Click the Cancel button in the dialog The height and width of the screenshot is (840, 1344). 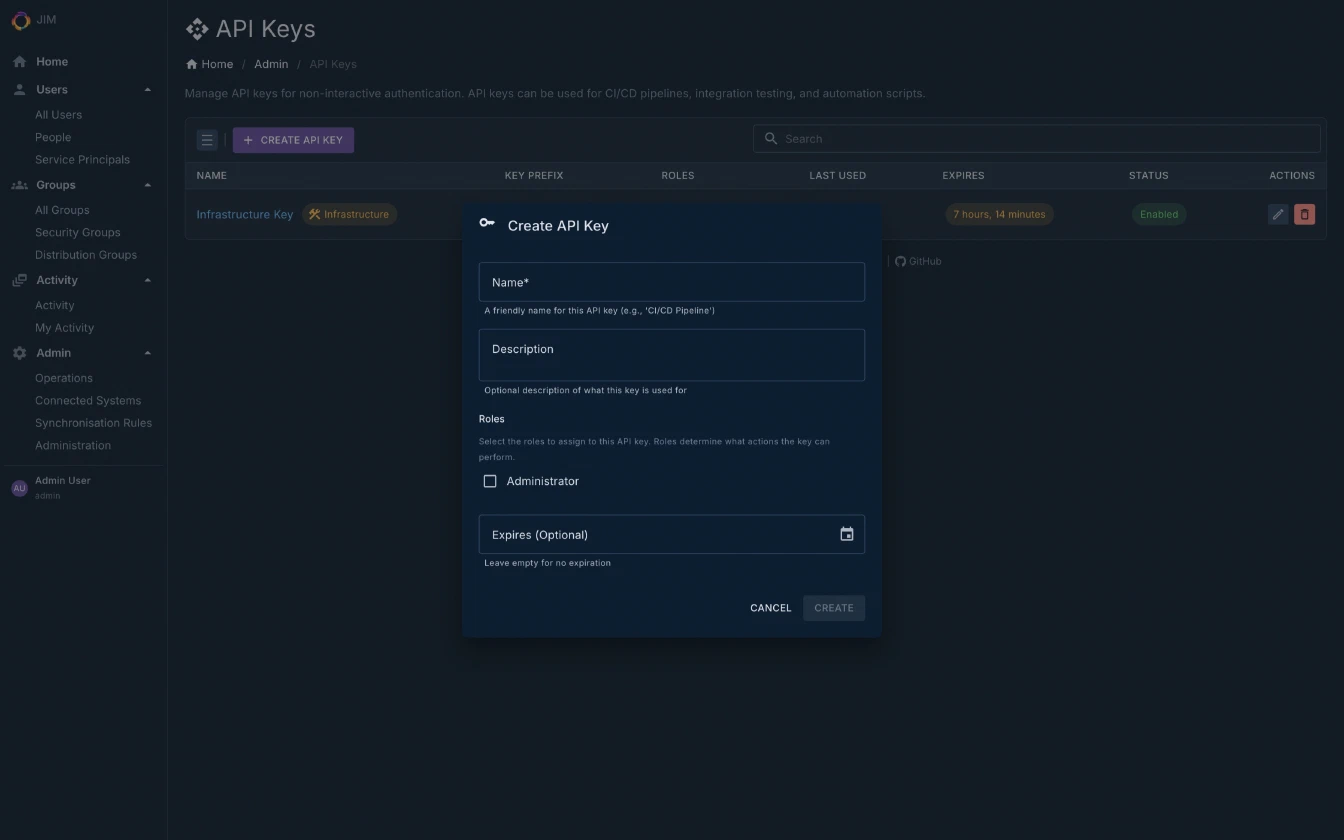coord(770,608)
